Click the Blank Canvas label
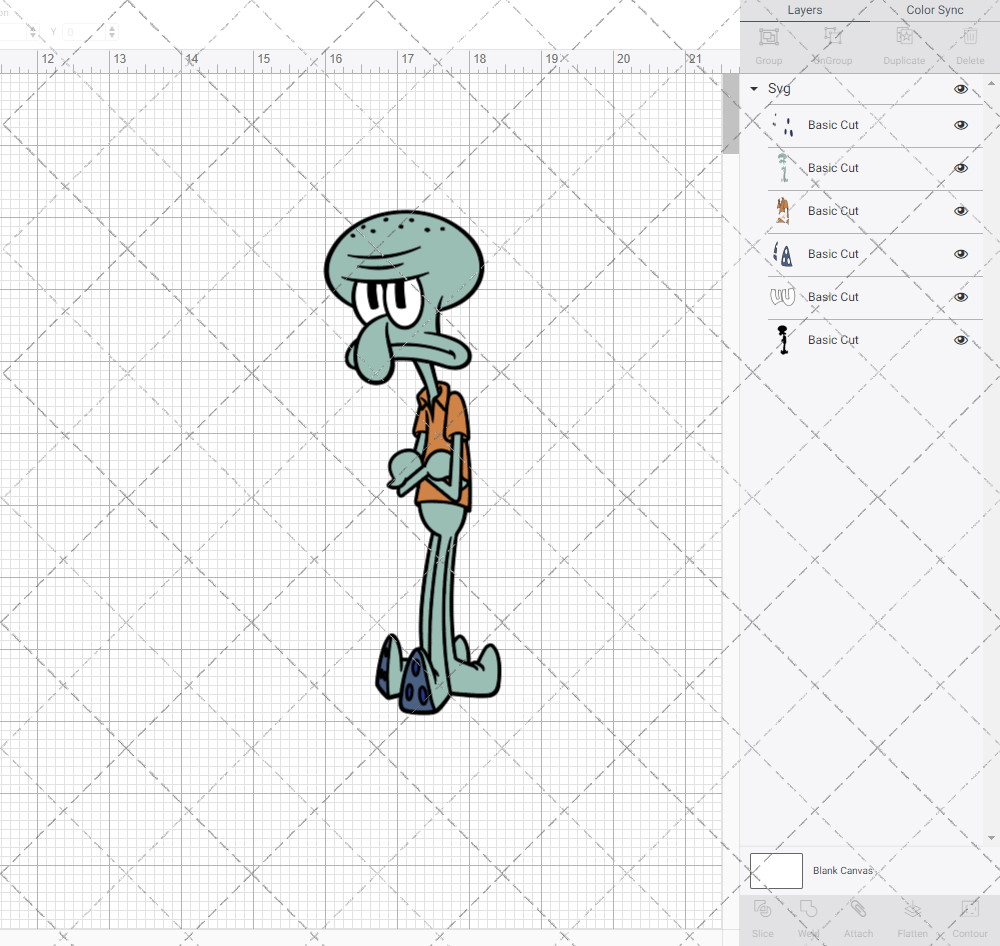1000x946 pixels. (842, 871)
